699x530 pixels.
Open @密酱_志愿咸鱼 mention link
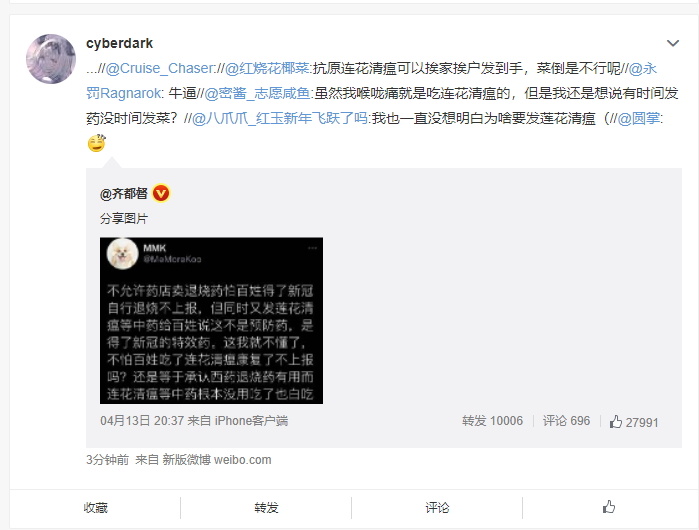click(257, 93)
